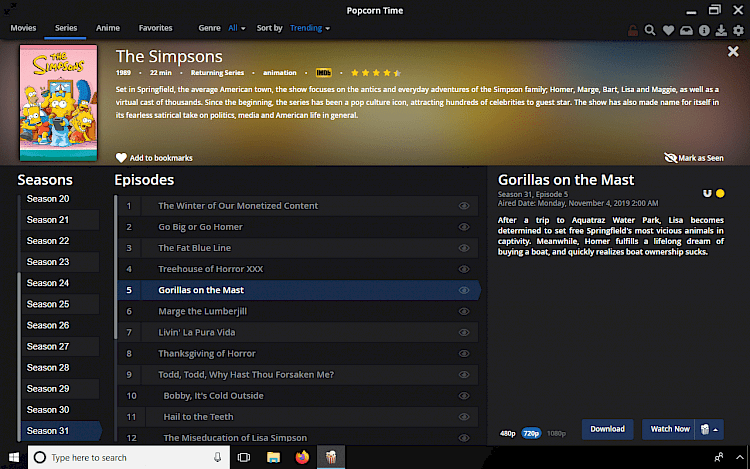Click the yellow torrent health indicator
The image size is (750, 469).
pyautogui.click(x=720, y=193)
